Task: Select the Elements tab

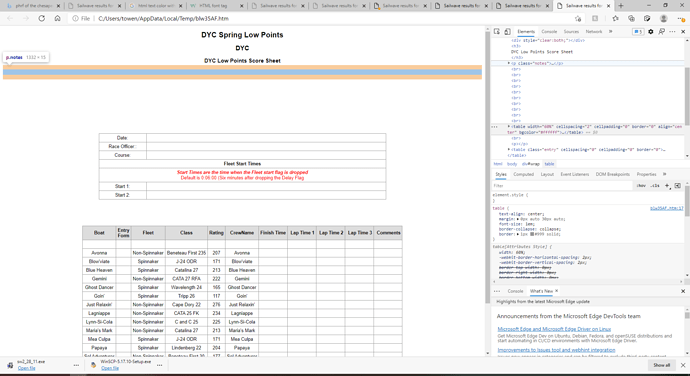Action: coord(526,32)
